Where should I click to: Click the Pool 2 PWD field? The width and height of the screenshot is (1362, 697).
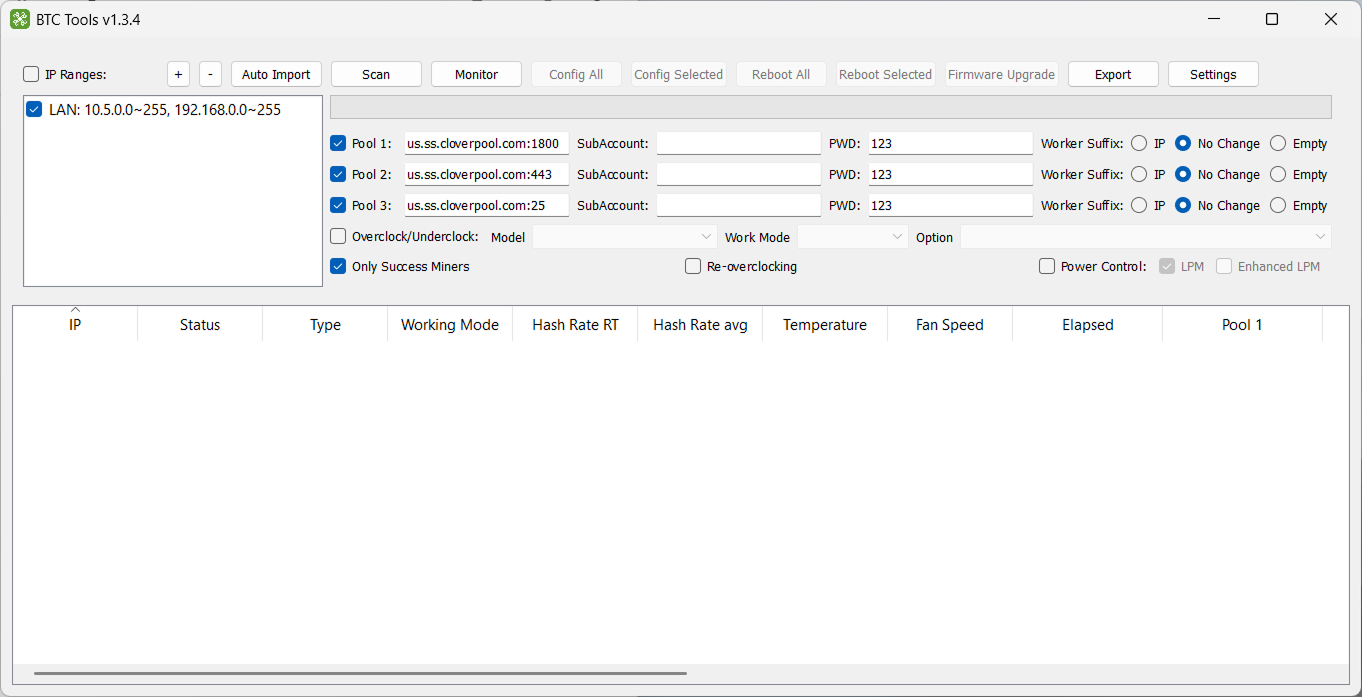pyautogui.click(x=950, y=174)
